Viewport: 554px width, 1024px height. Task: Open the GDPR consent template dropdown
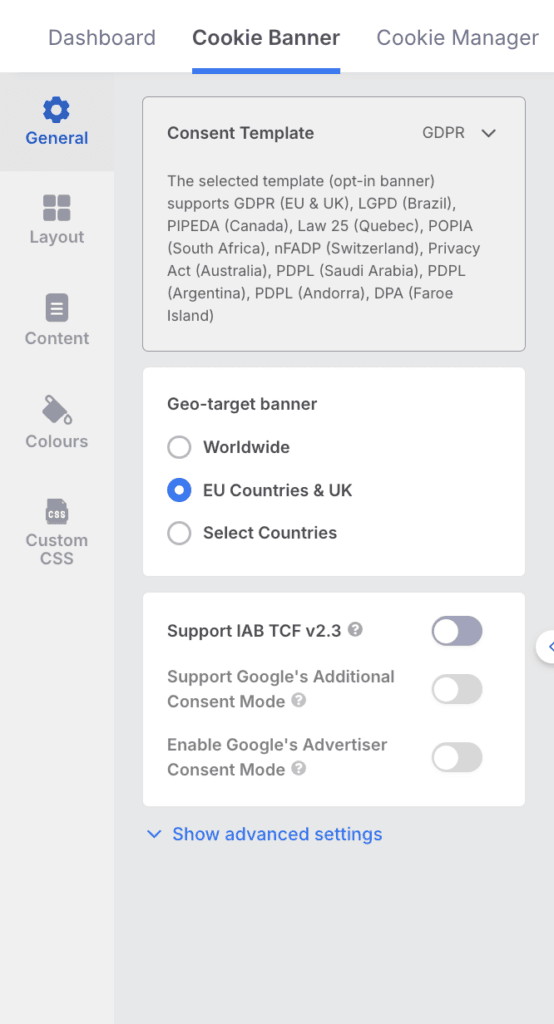tap(459, 133)
